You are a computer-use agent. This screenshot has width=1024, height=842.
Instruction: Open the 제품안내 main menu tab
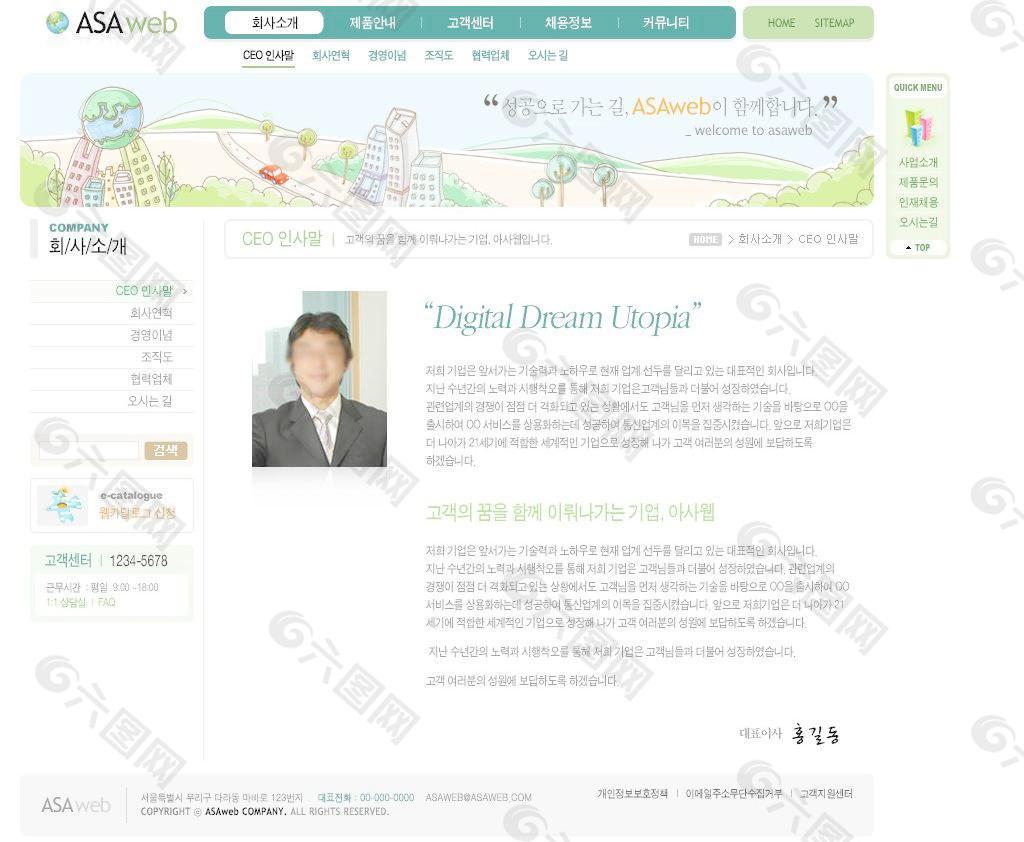(372, 23)
